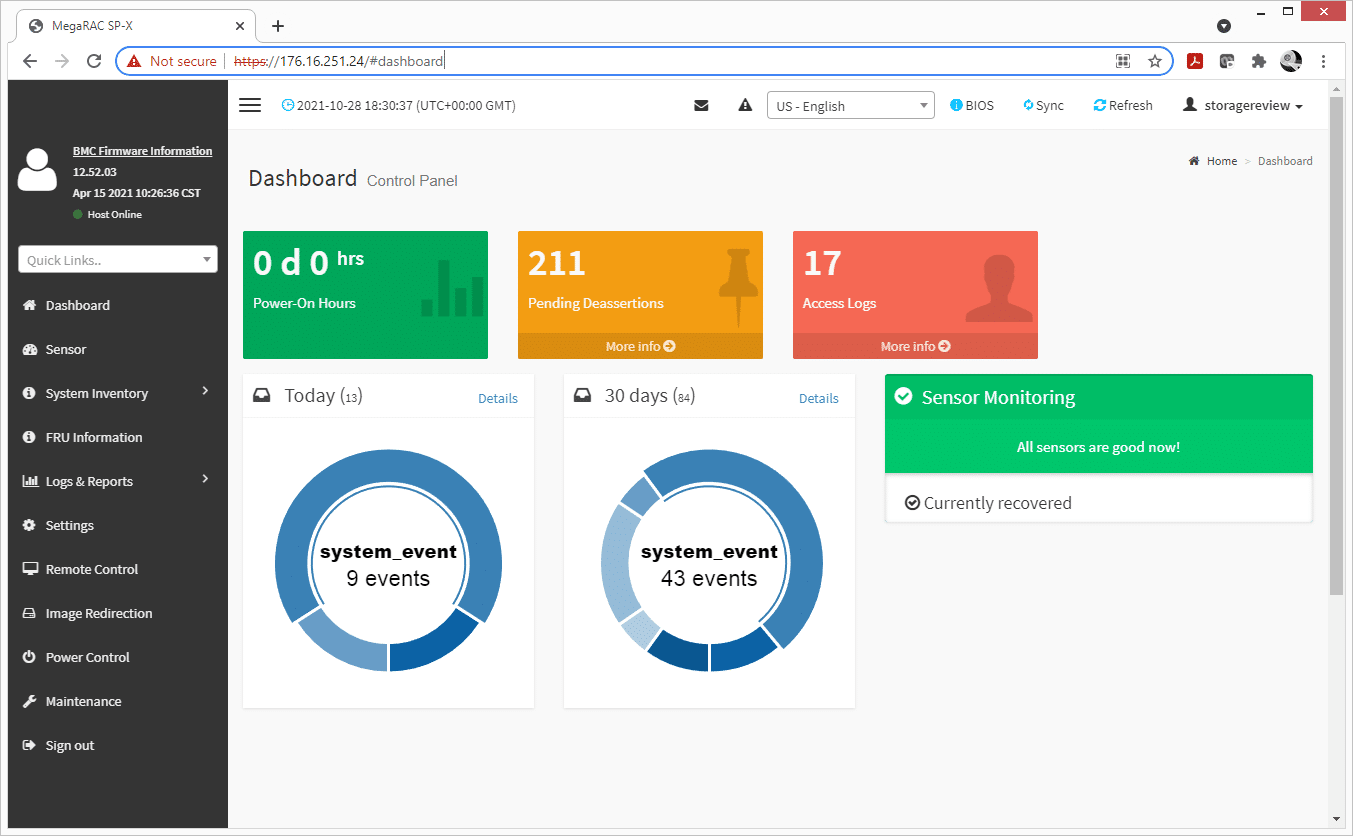
Task: Click More info under Pending Deassertions
Action: coord(640,346)
